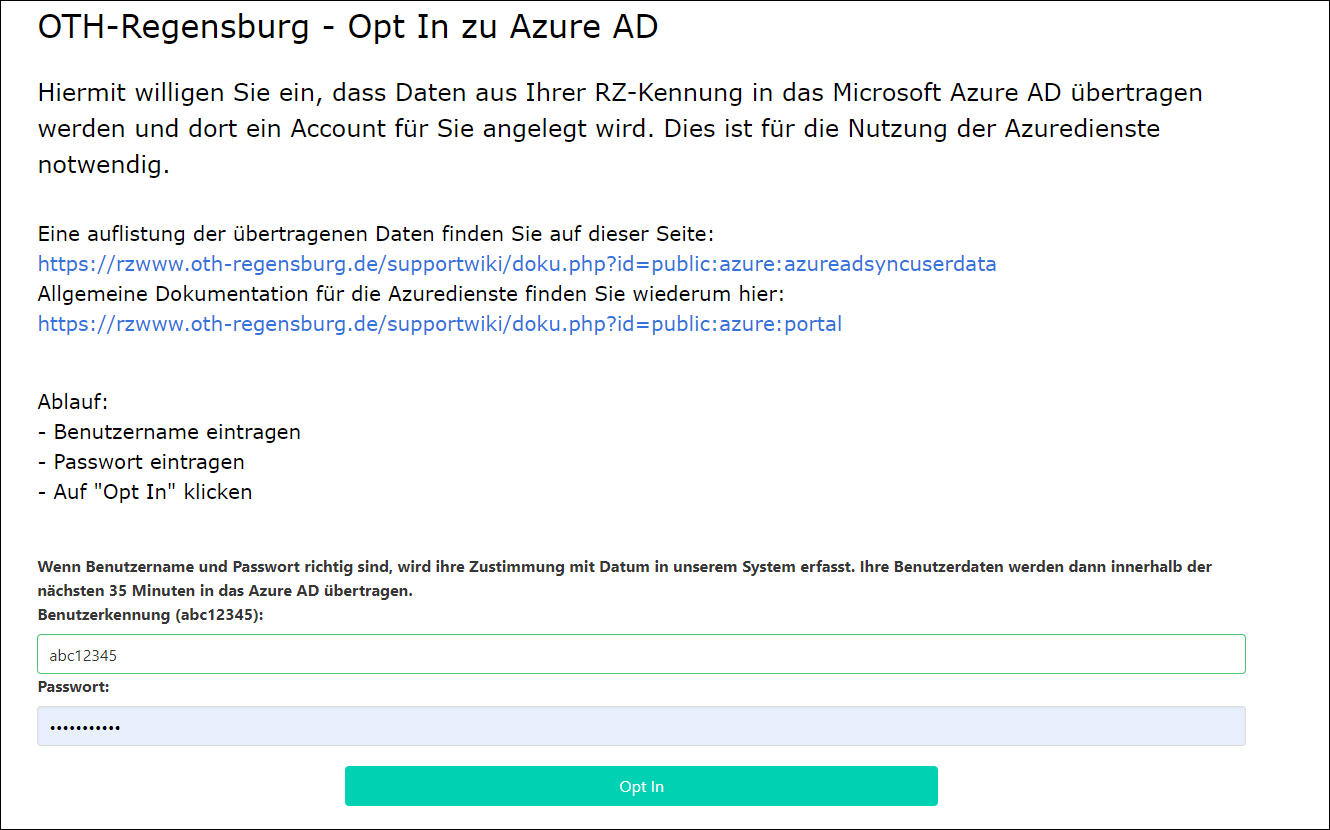Screen dimensions: 1330x830
Task: Click the 'nächsten 35 Minuten' notice line
Action: 225,591
